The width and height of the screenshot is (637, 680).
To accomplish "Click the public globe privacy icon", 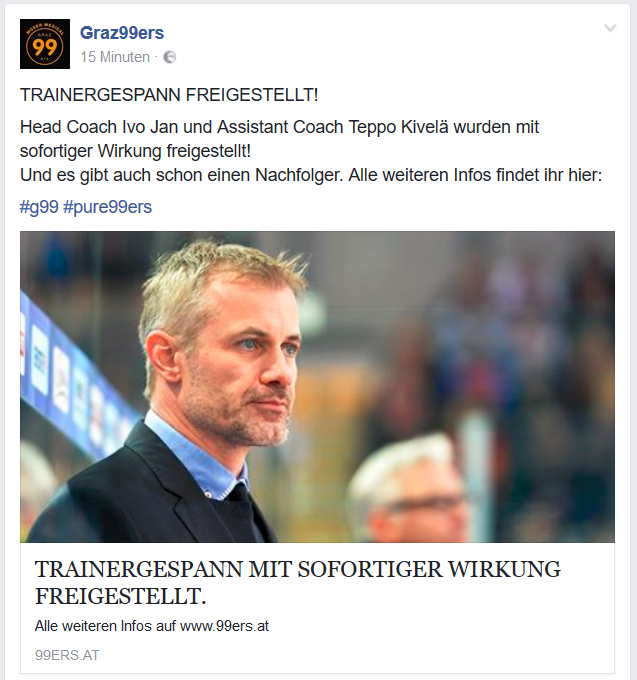I will [x=170, y=57].
